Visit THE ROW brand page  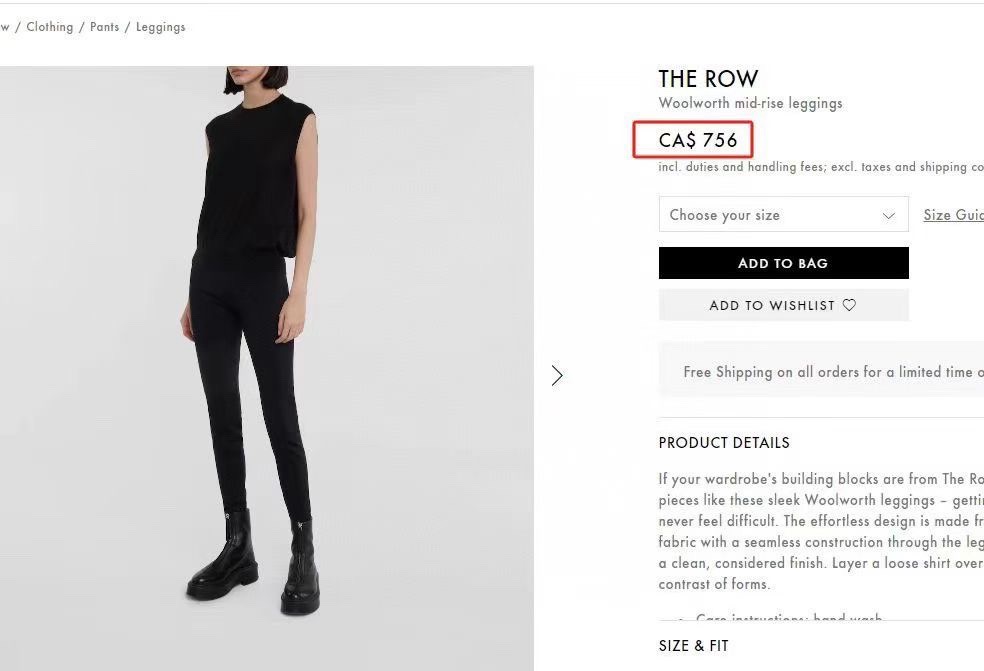pyautogui.click(x=708, y=79)
